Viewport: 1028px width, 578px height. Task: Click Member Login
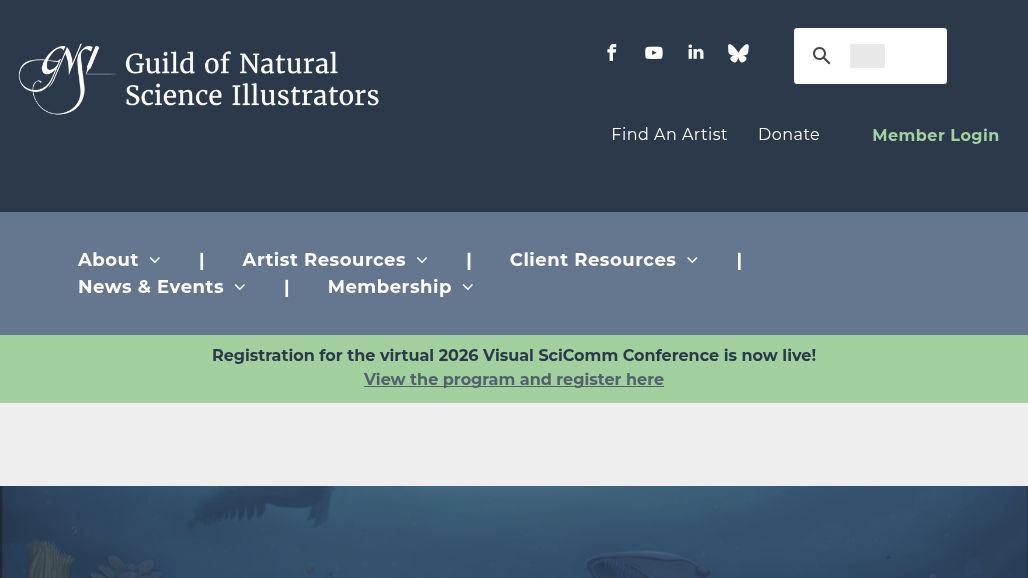(936, 135)
